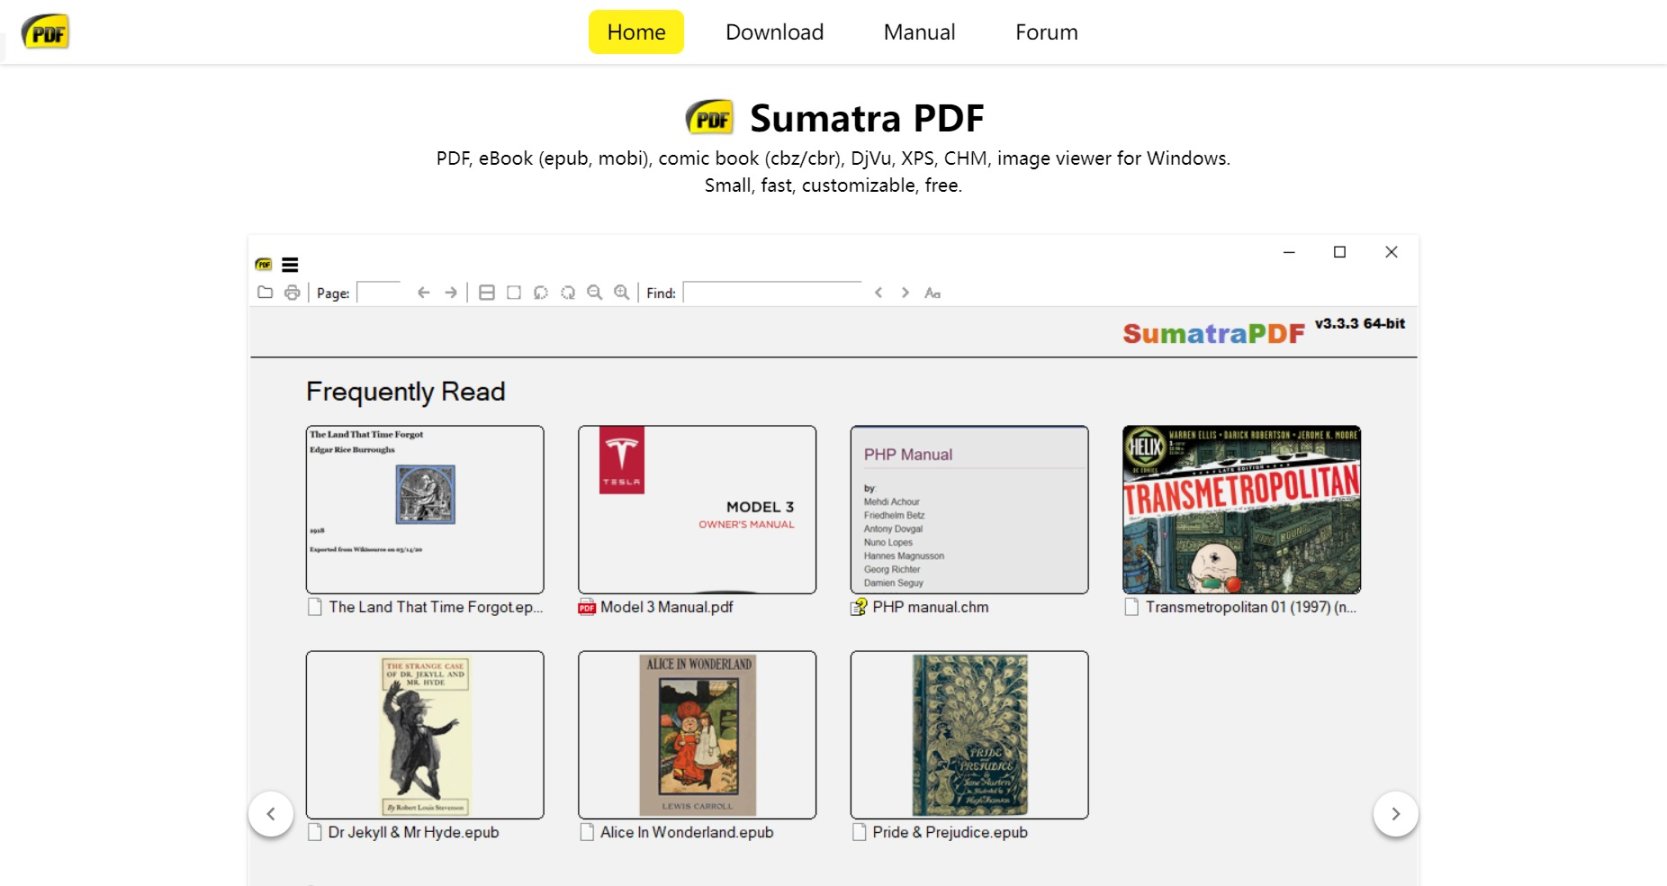Click the file name Dr Jekyll & Mr Hyde.epub

[x=414, y=832]
